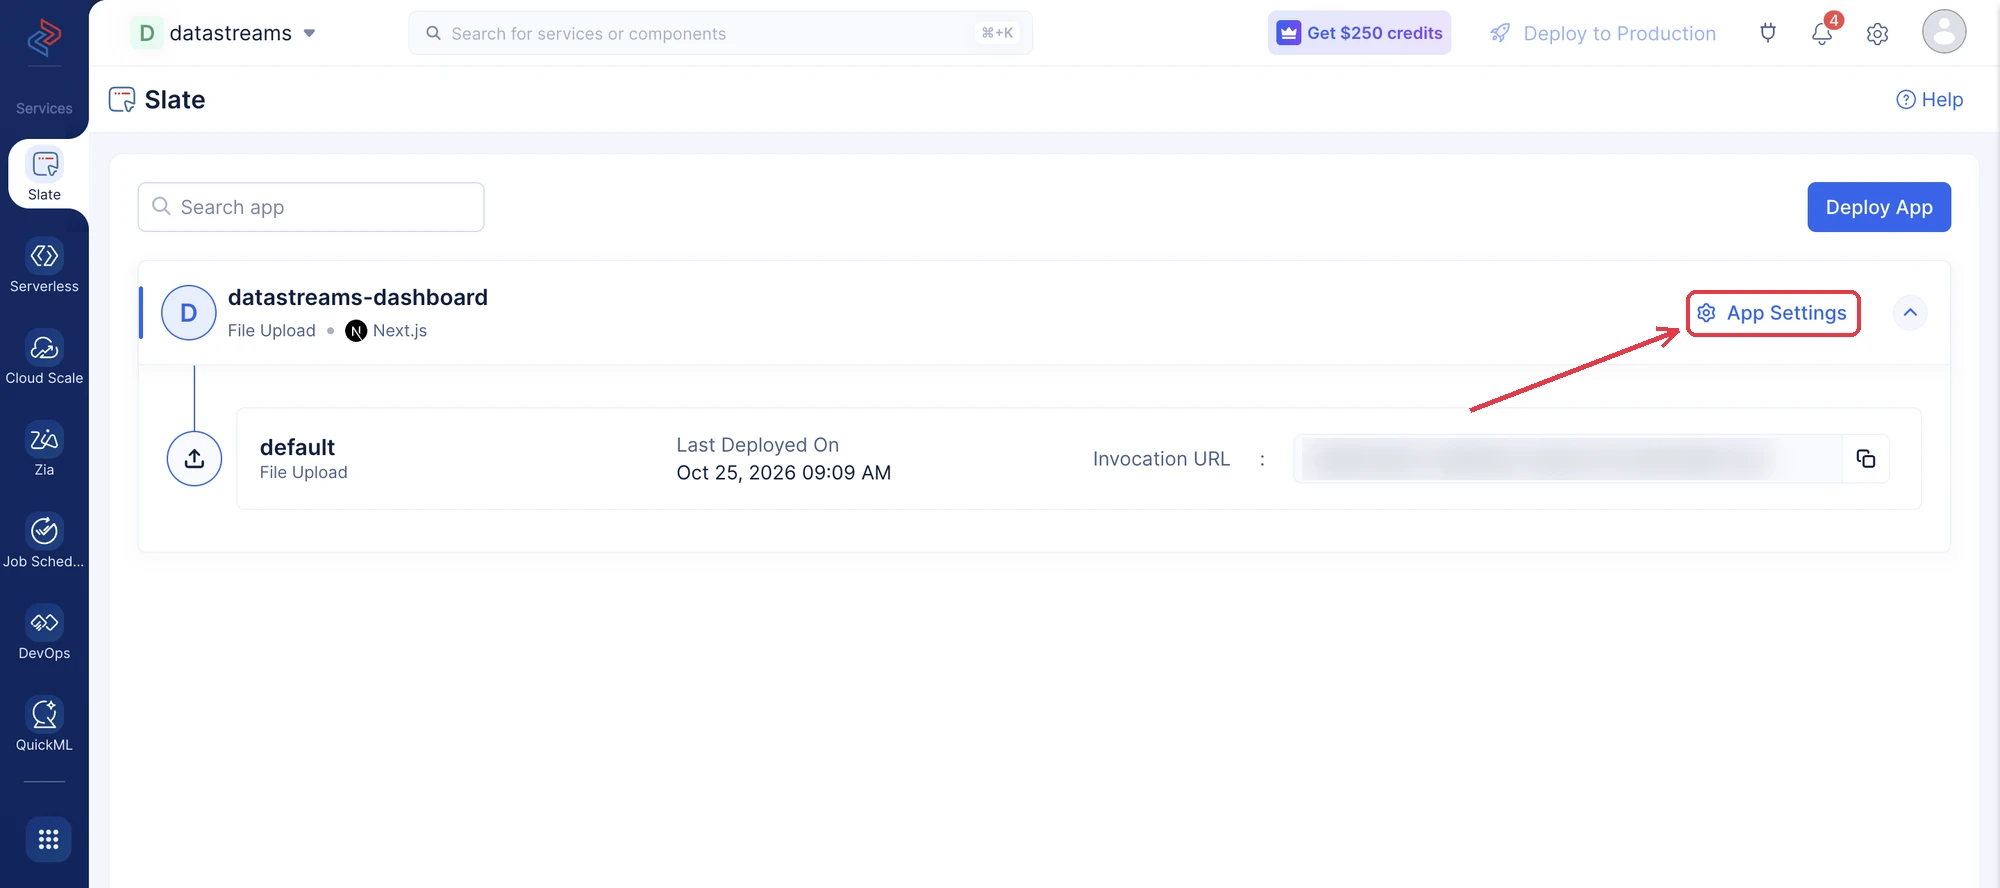The height and width of the screenshot is (888, 2000).
Task: Copy the Invocation URL
Action: pyautogui.click(x=1866, y=459)
